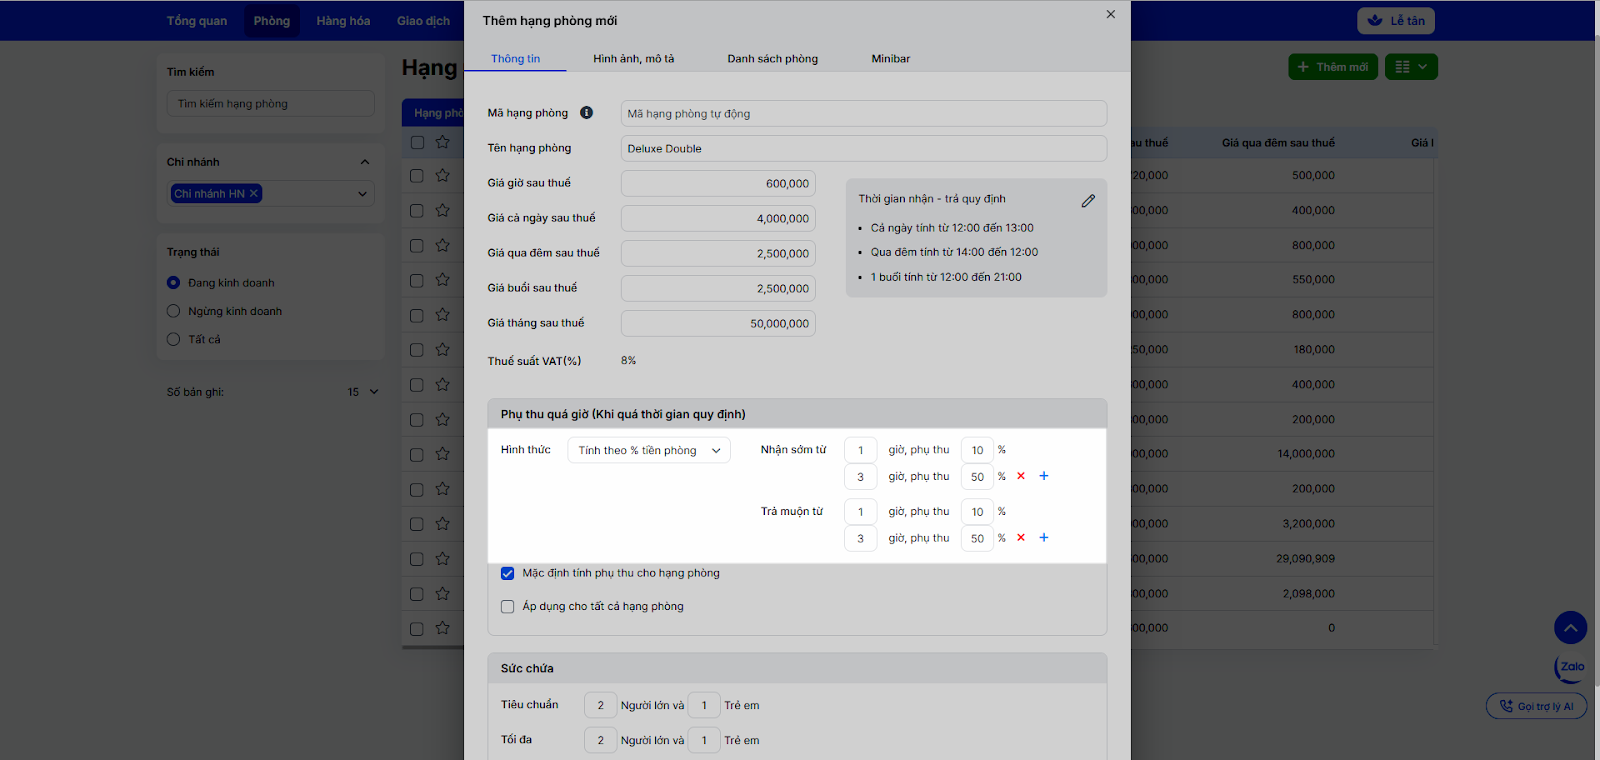The image size is (1600, 760).
Task: Uncheck Mặc định tính phụ thu checkbox
Action: [x=508, y=574]
